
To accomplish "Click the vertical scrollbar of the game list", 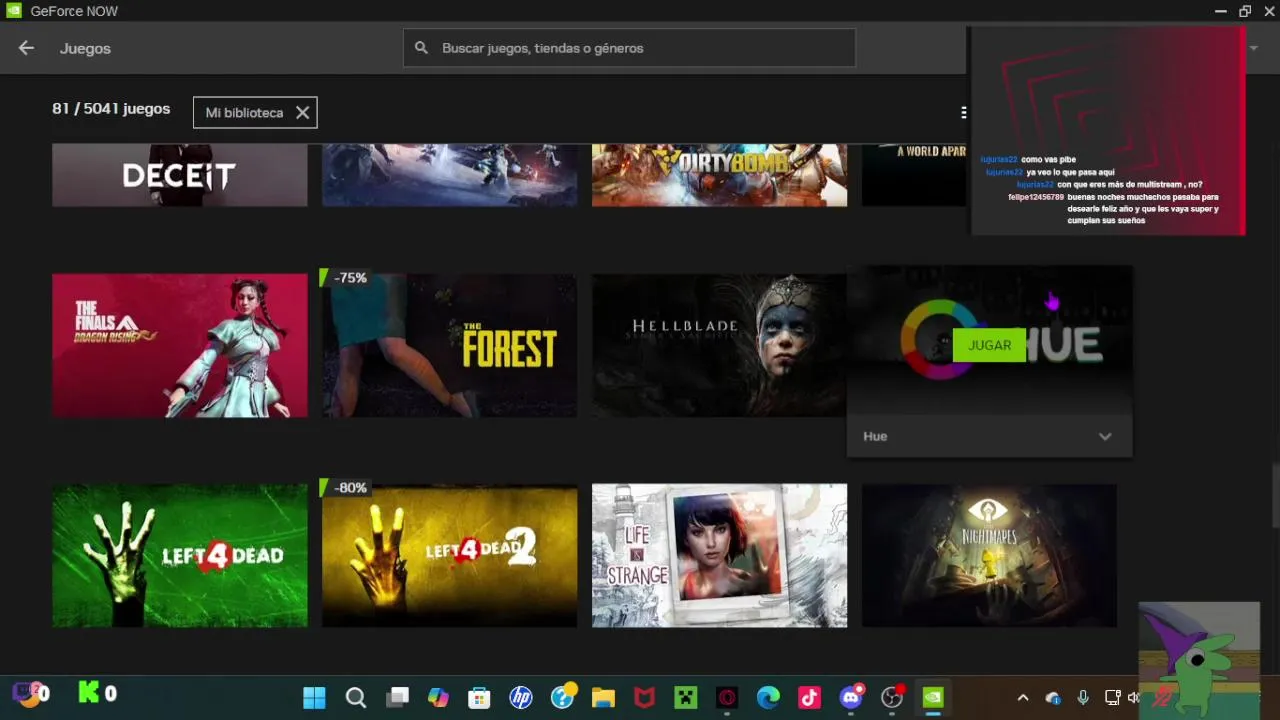I will [x=1274, y=494].
